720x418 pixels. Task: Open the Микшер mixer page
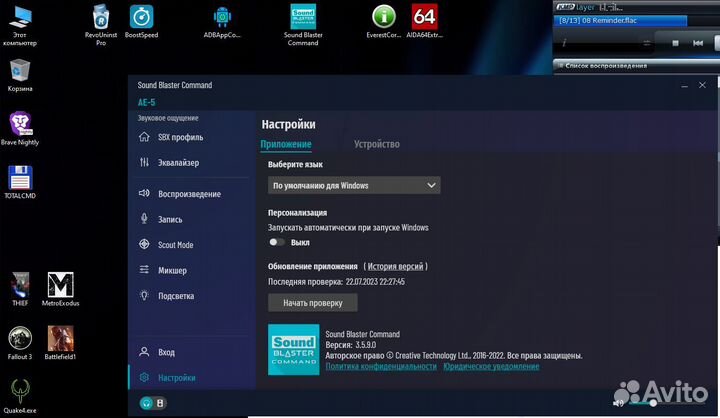pos(172,271)
